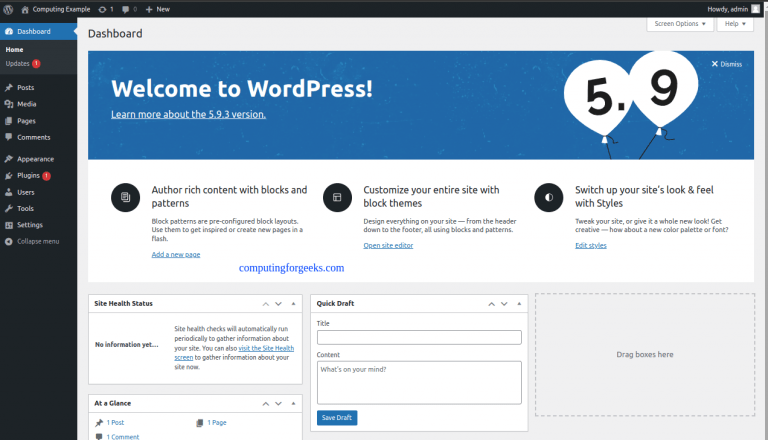
Task: Move At a Glance box down
Action: click(278, 404)
